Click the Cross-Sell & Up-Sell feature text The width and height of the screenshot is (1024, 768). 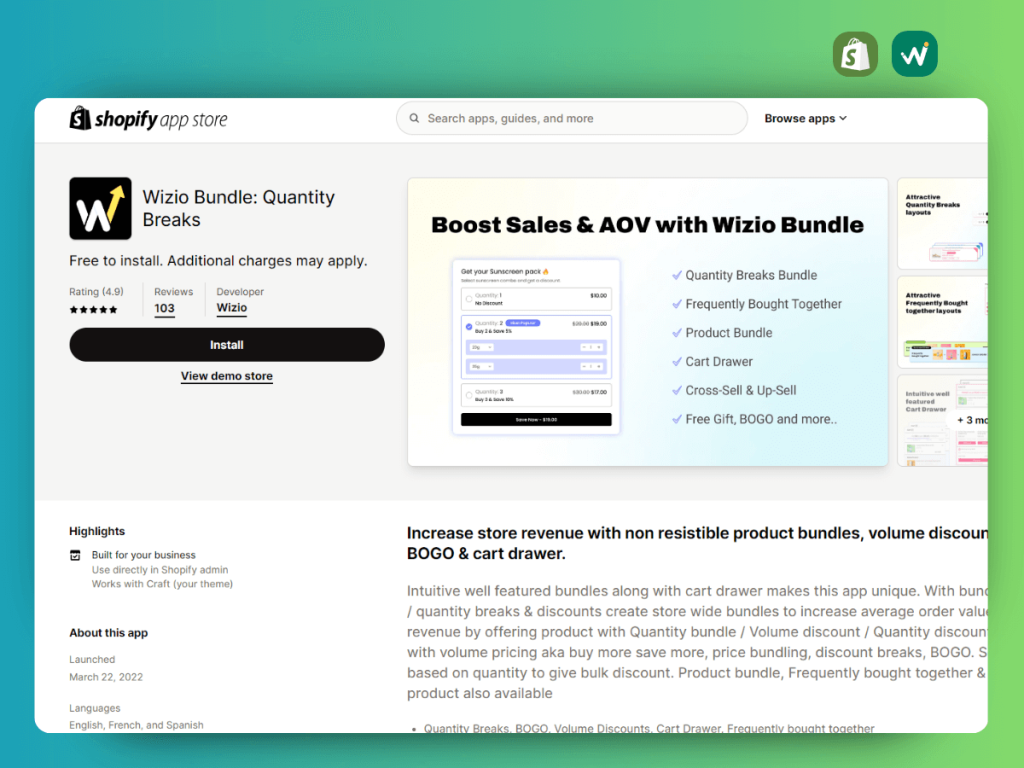741,390
